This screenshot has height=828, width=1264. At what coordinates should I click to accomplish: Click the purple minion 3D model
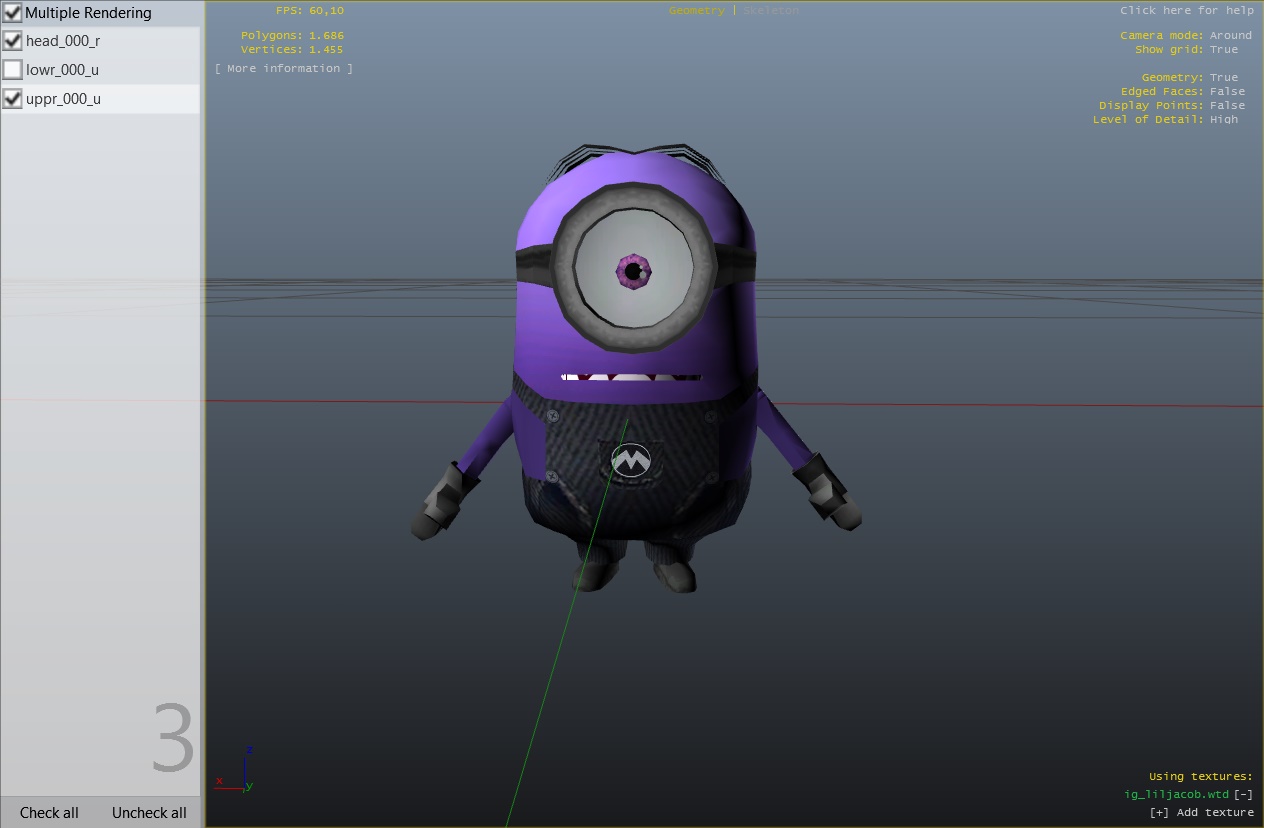click(635, 370)
